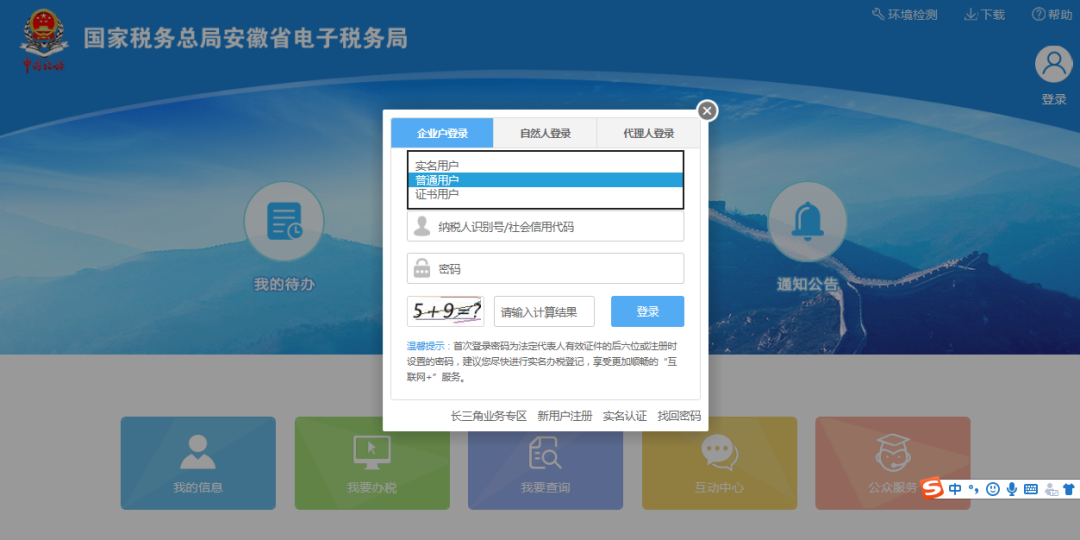Click the user avatar 登录 icon
The image size is (1080, 540).
(x=1054, y=65)
